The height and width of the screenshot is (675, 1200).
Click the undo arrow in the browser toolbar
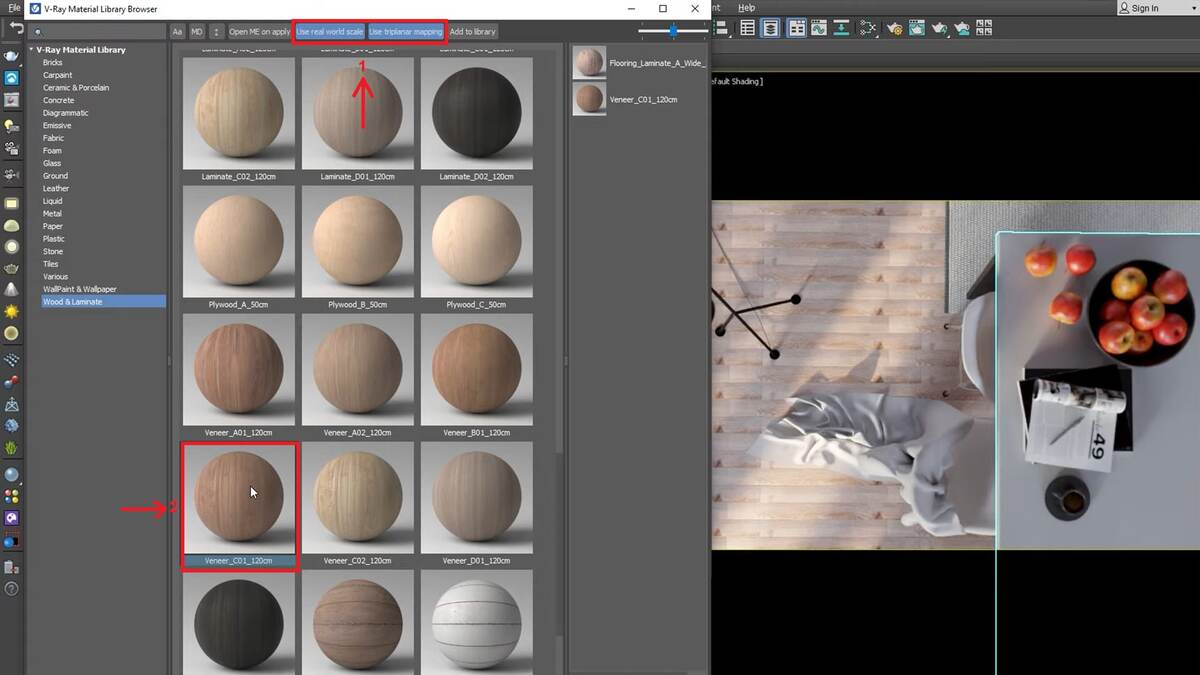click(12, 28)
